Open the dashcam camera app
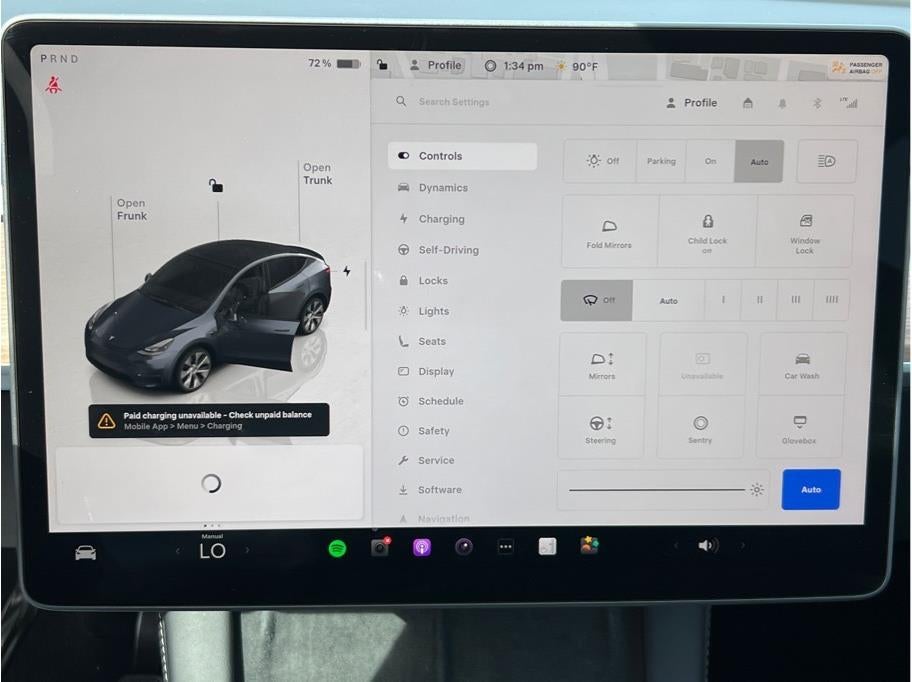Viewport: 912px width, 682px height. point(380,547)
